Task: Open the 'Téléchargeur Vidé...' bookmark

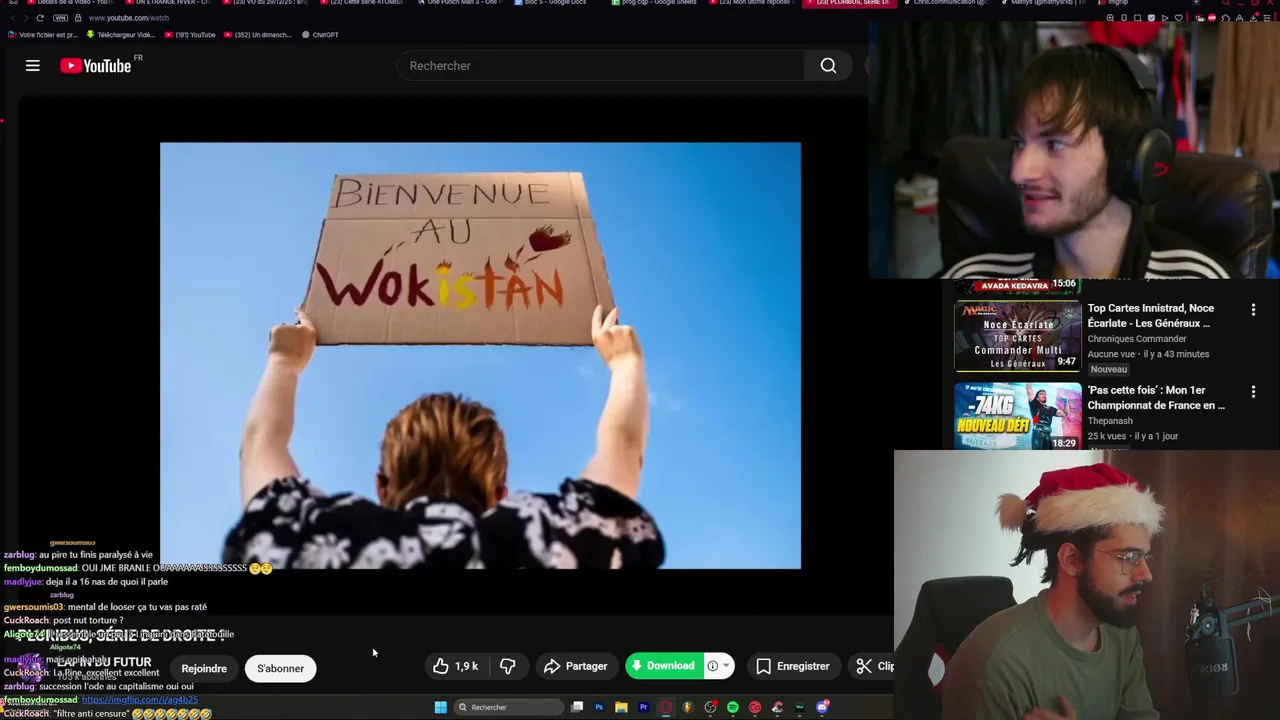Action: [x=121, y=35]
